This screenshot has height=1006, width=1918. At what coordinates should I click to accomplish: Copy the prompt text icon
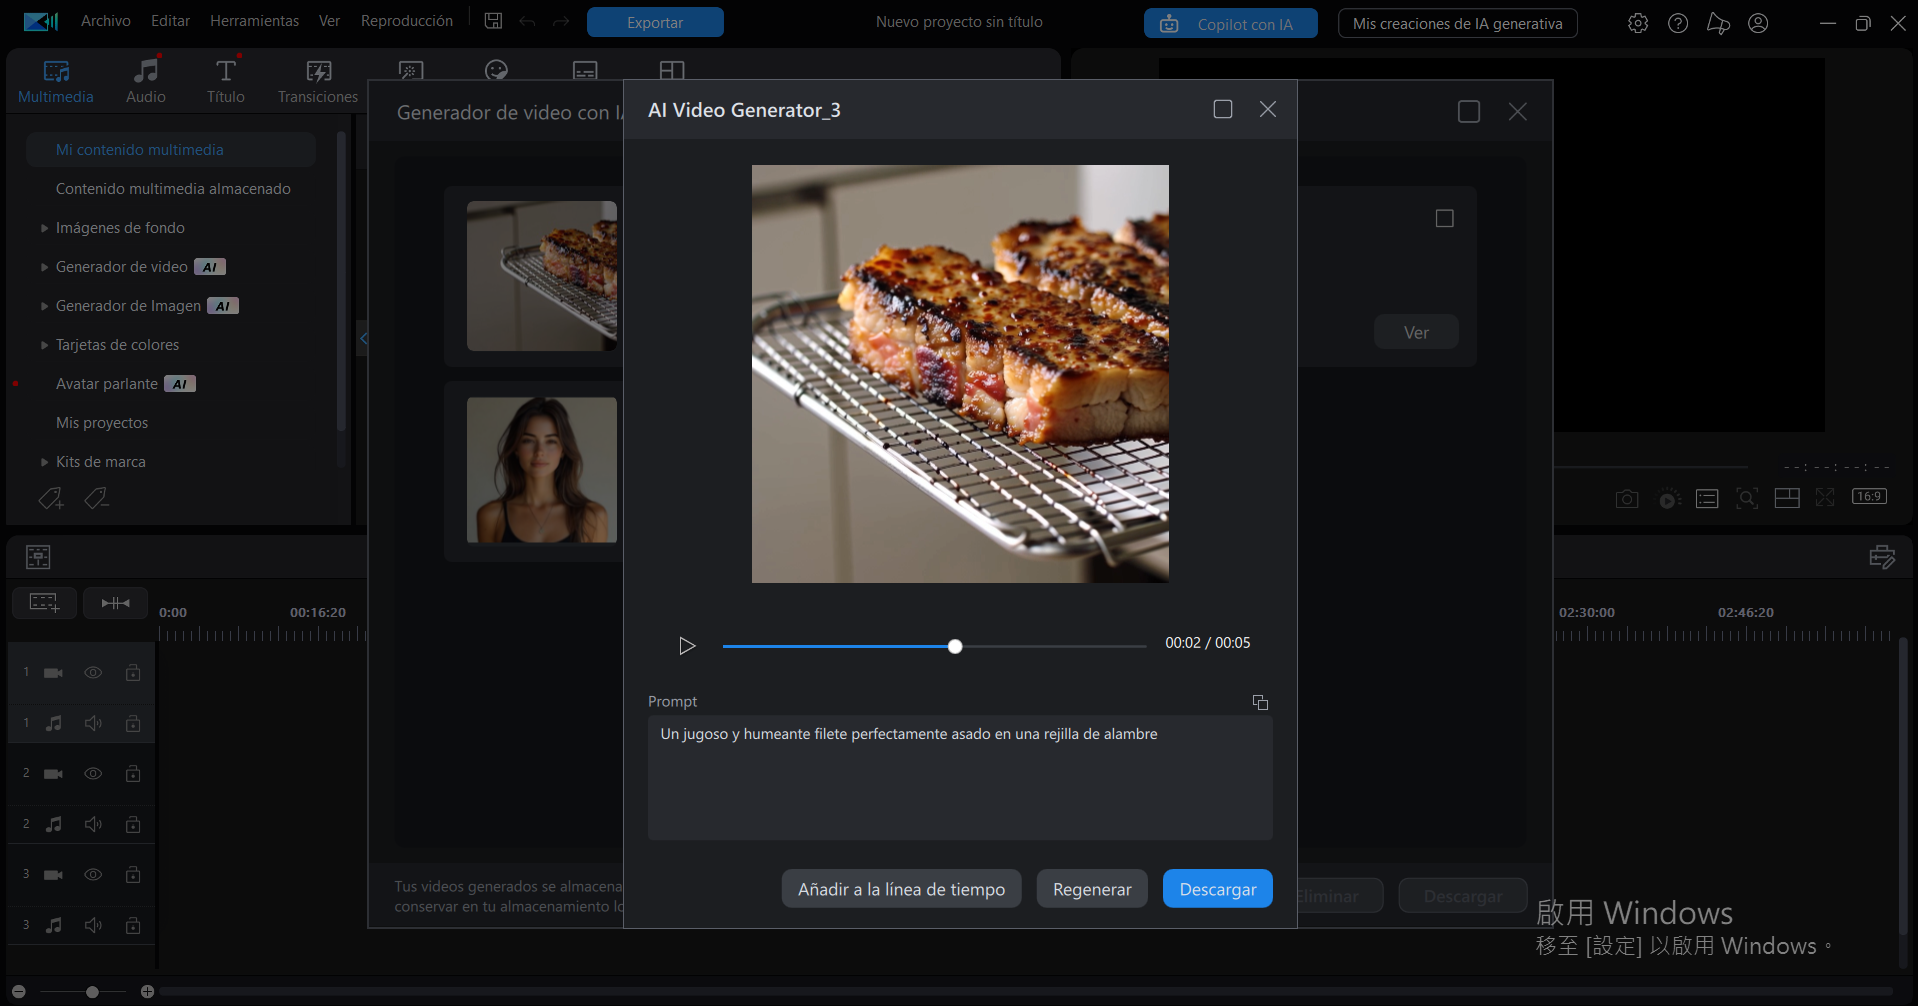[x=1260, y=702]
